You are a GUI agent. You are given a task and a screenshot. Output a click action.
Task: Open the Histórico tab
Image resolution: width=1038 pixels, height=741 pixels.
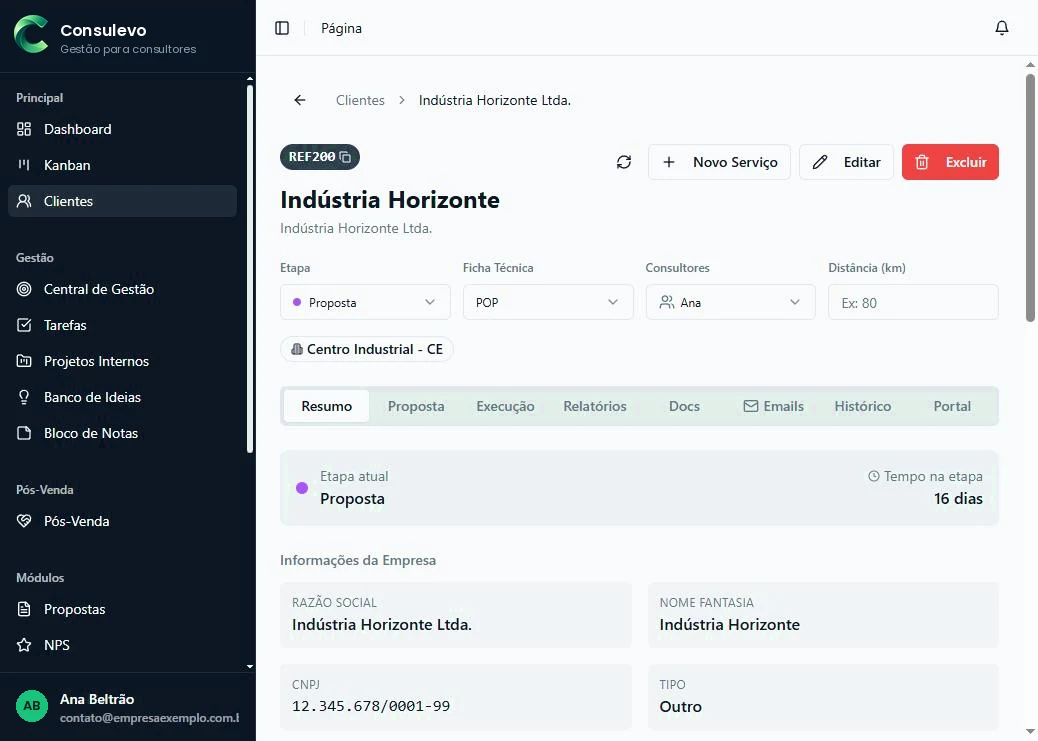(x=863, y=407)
